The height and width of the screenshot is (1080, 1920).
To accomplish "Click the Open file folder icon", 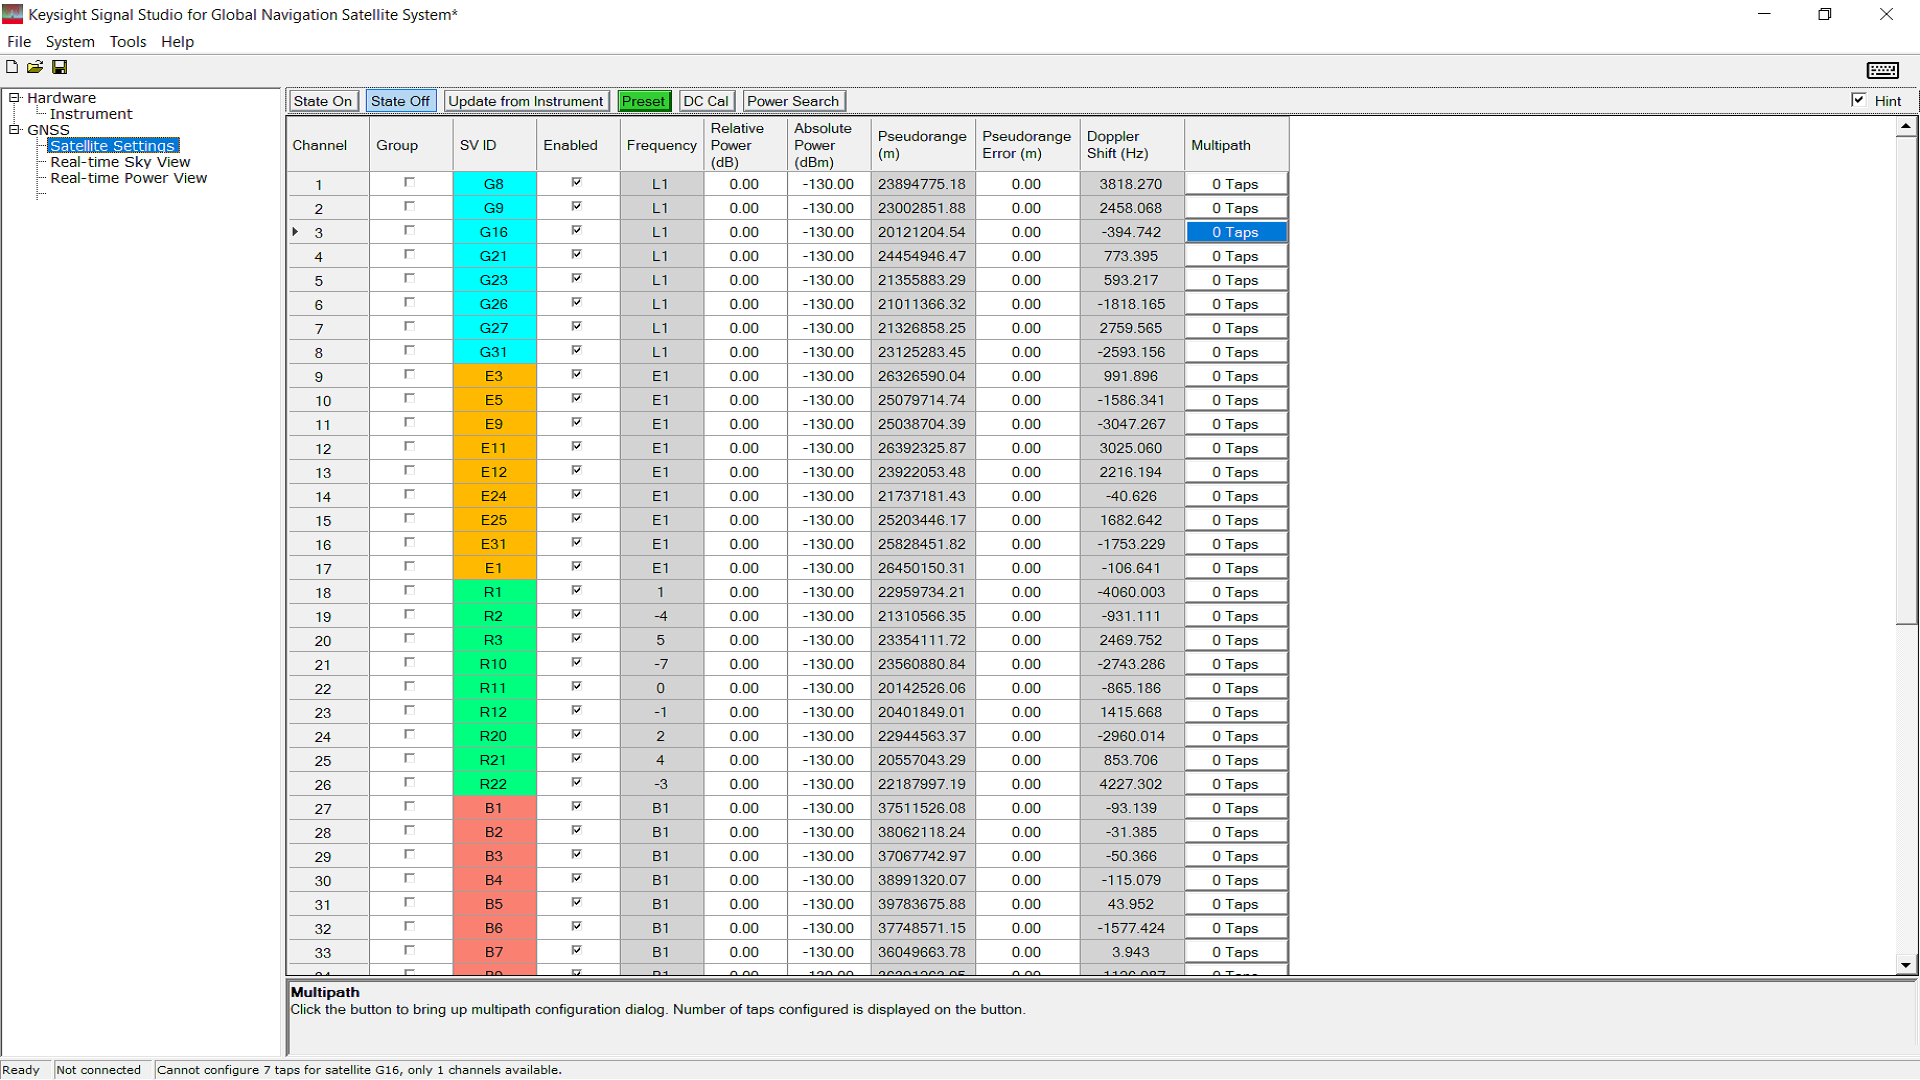I will (x=35, y=67).
